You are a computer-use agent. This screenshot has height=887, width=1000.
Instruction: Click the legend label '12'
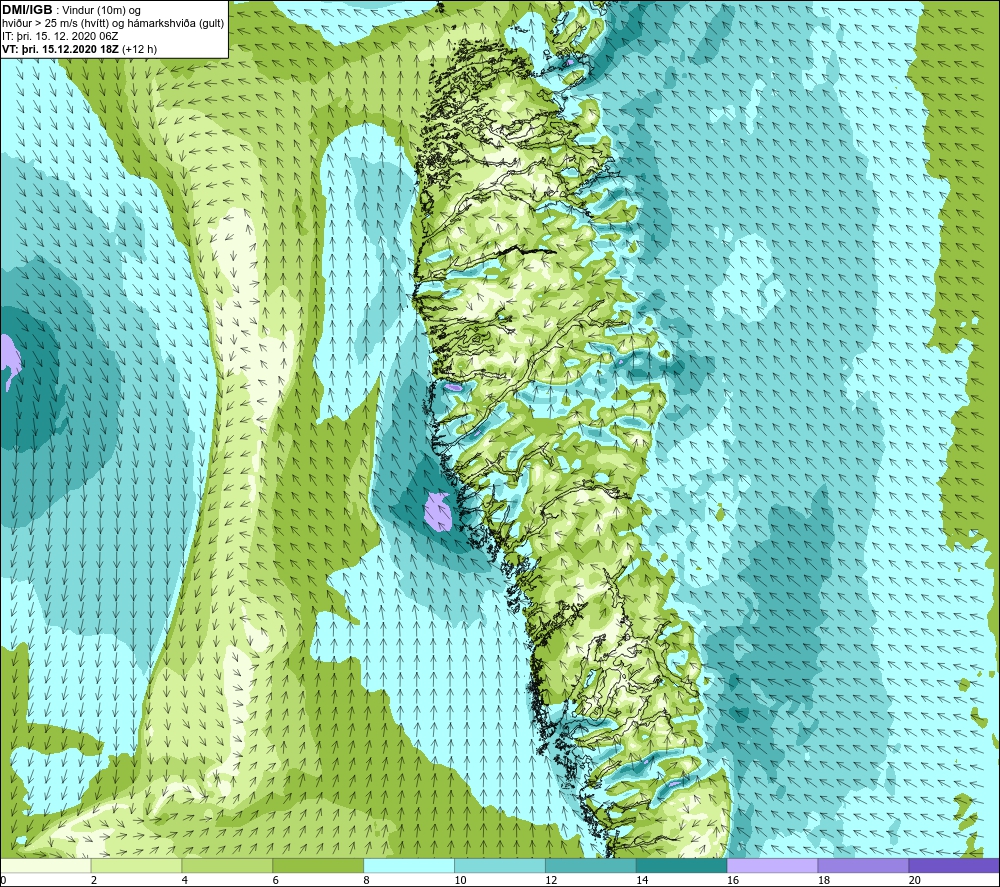(551, 880)
